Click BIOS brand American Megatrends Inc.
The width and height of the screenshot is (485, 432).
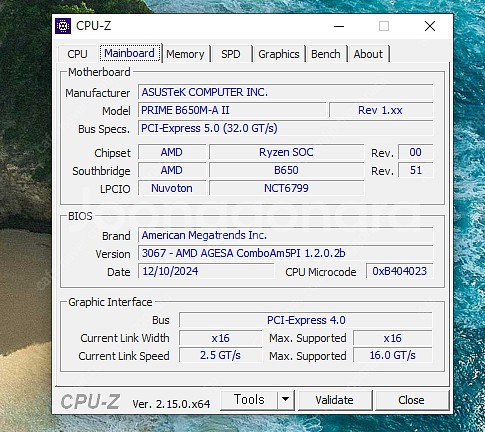[286, 235]
